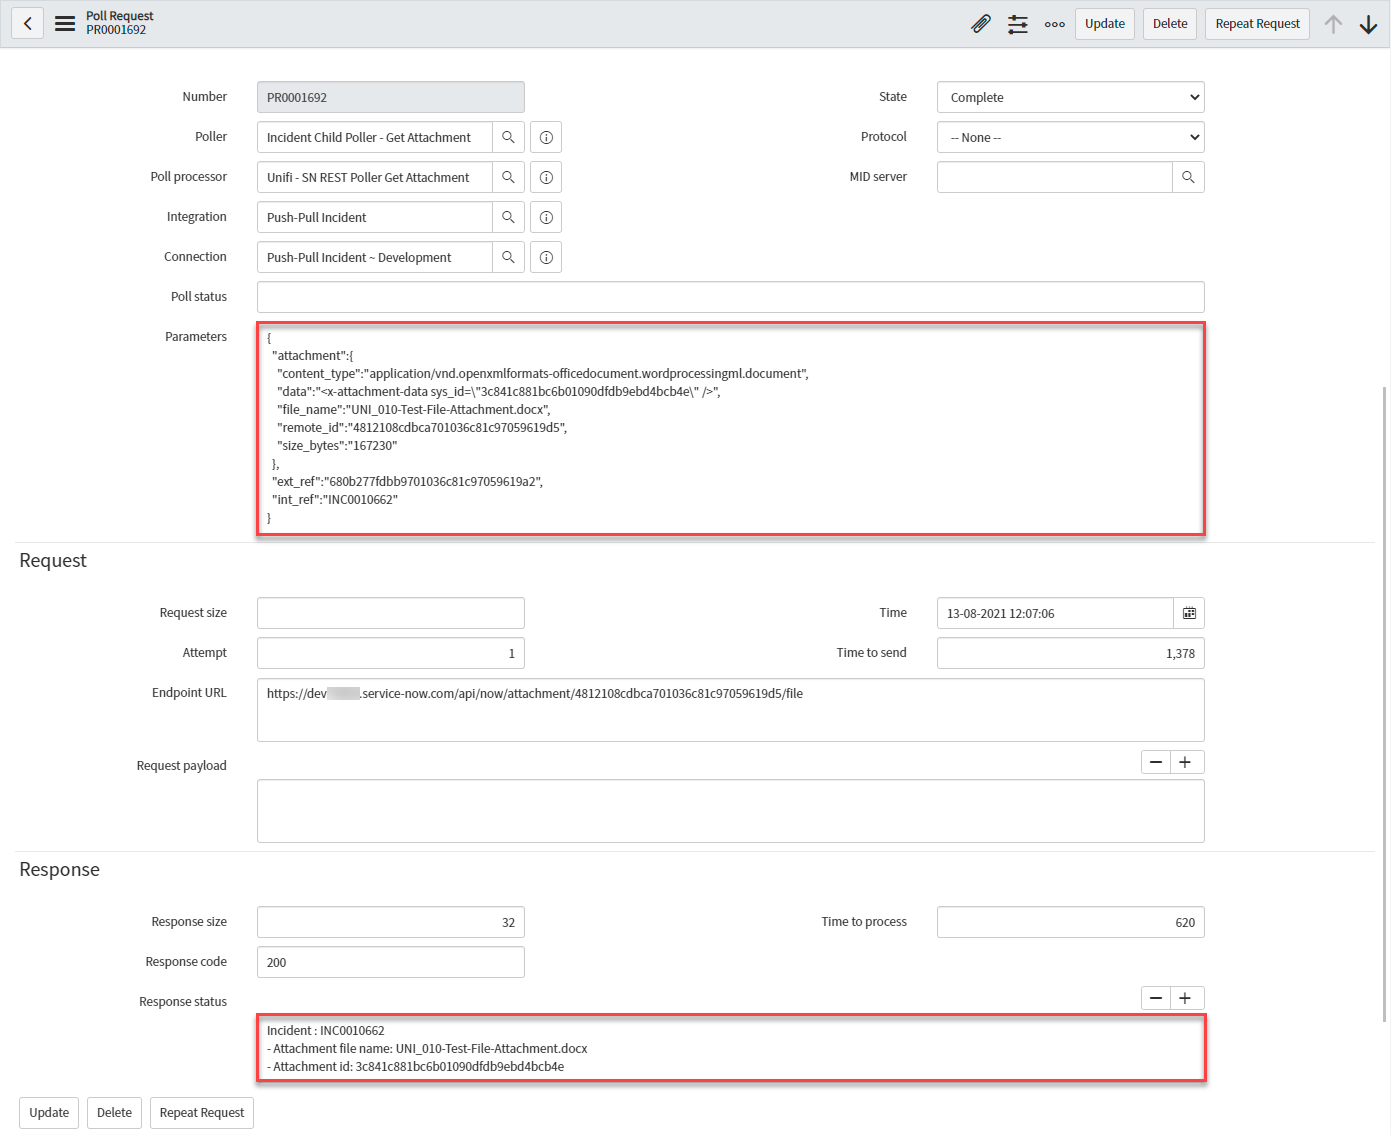Click the back arrow button
1391x1135 pixels.
pos(28,23)
